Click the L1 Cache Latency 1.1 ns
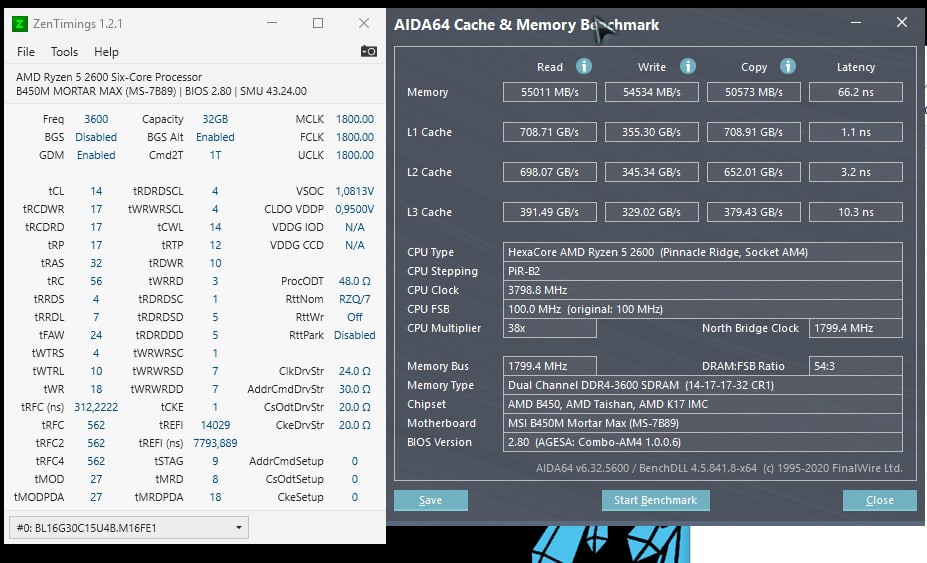This screenshot has width=927, height=563. pos(855,132)
